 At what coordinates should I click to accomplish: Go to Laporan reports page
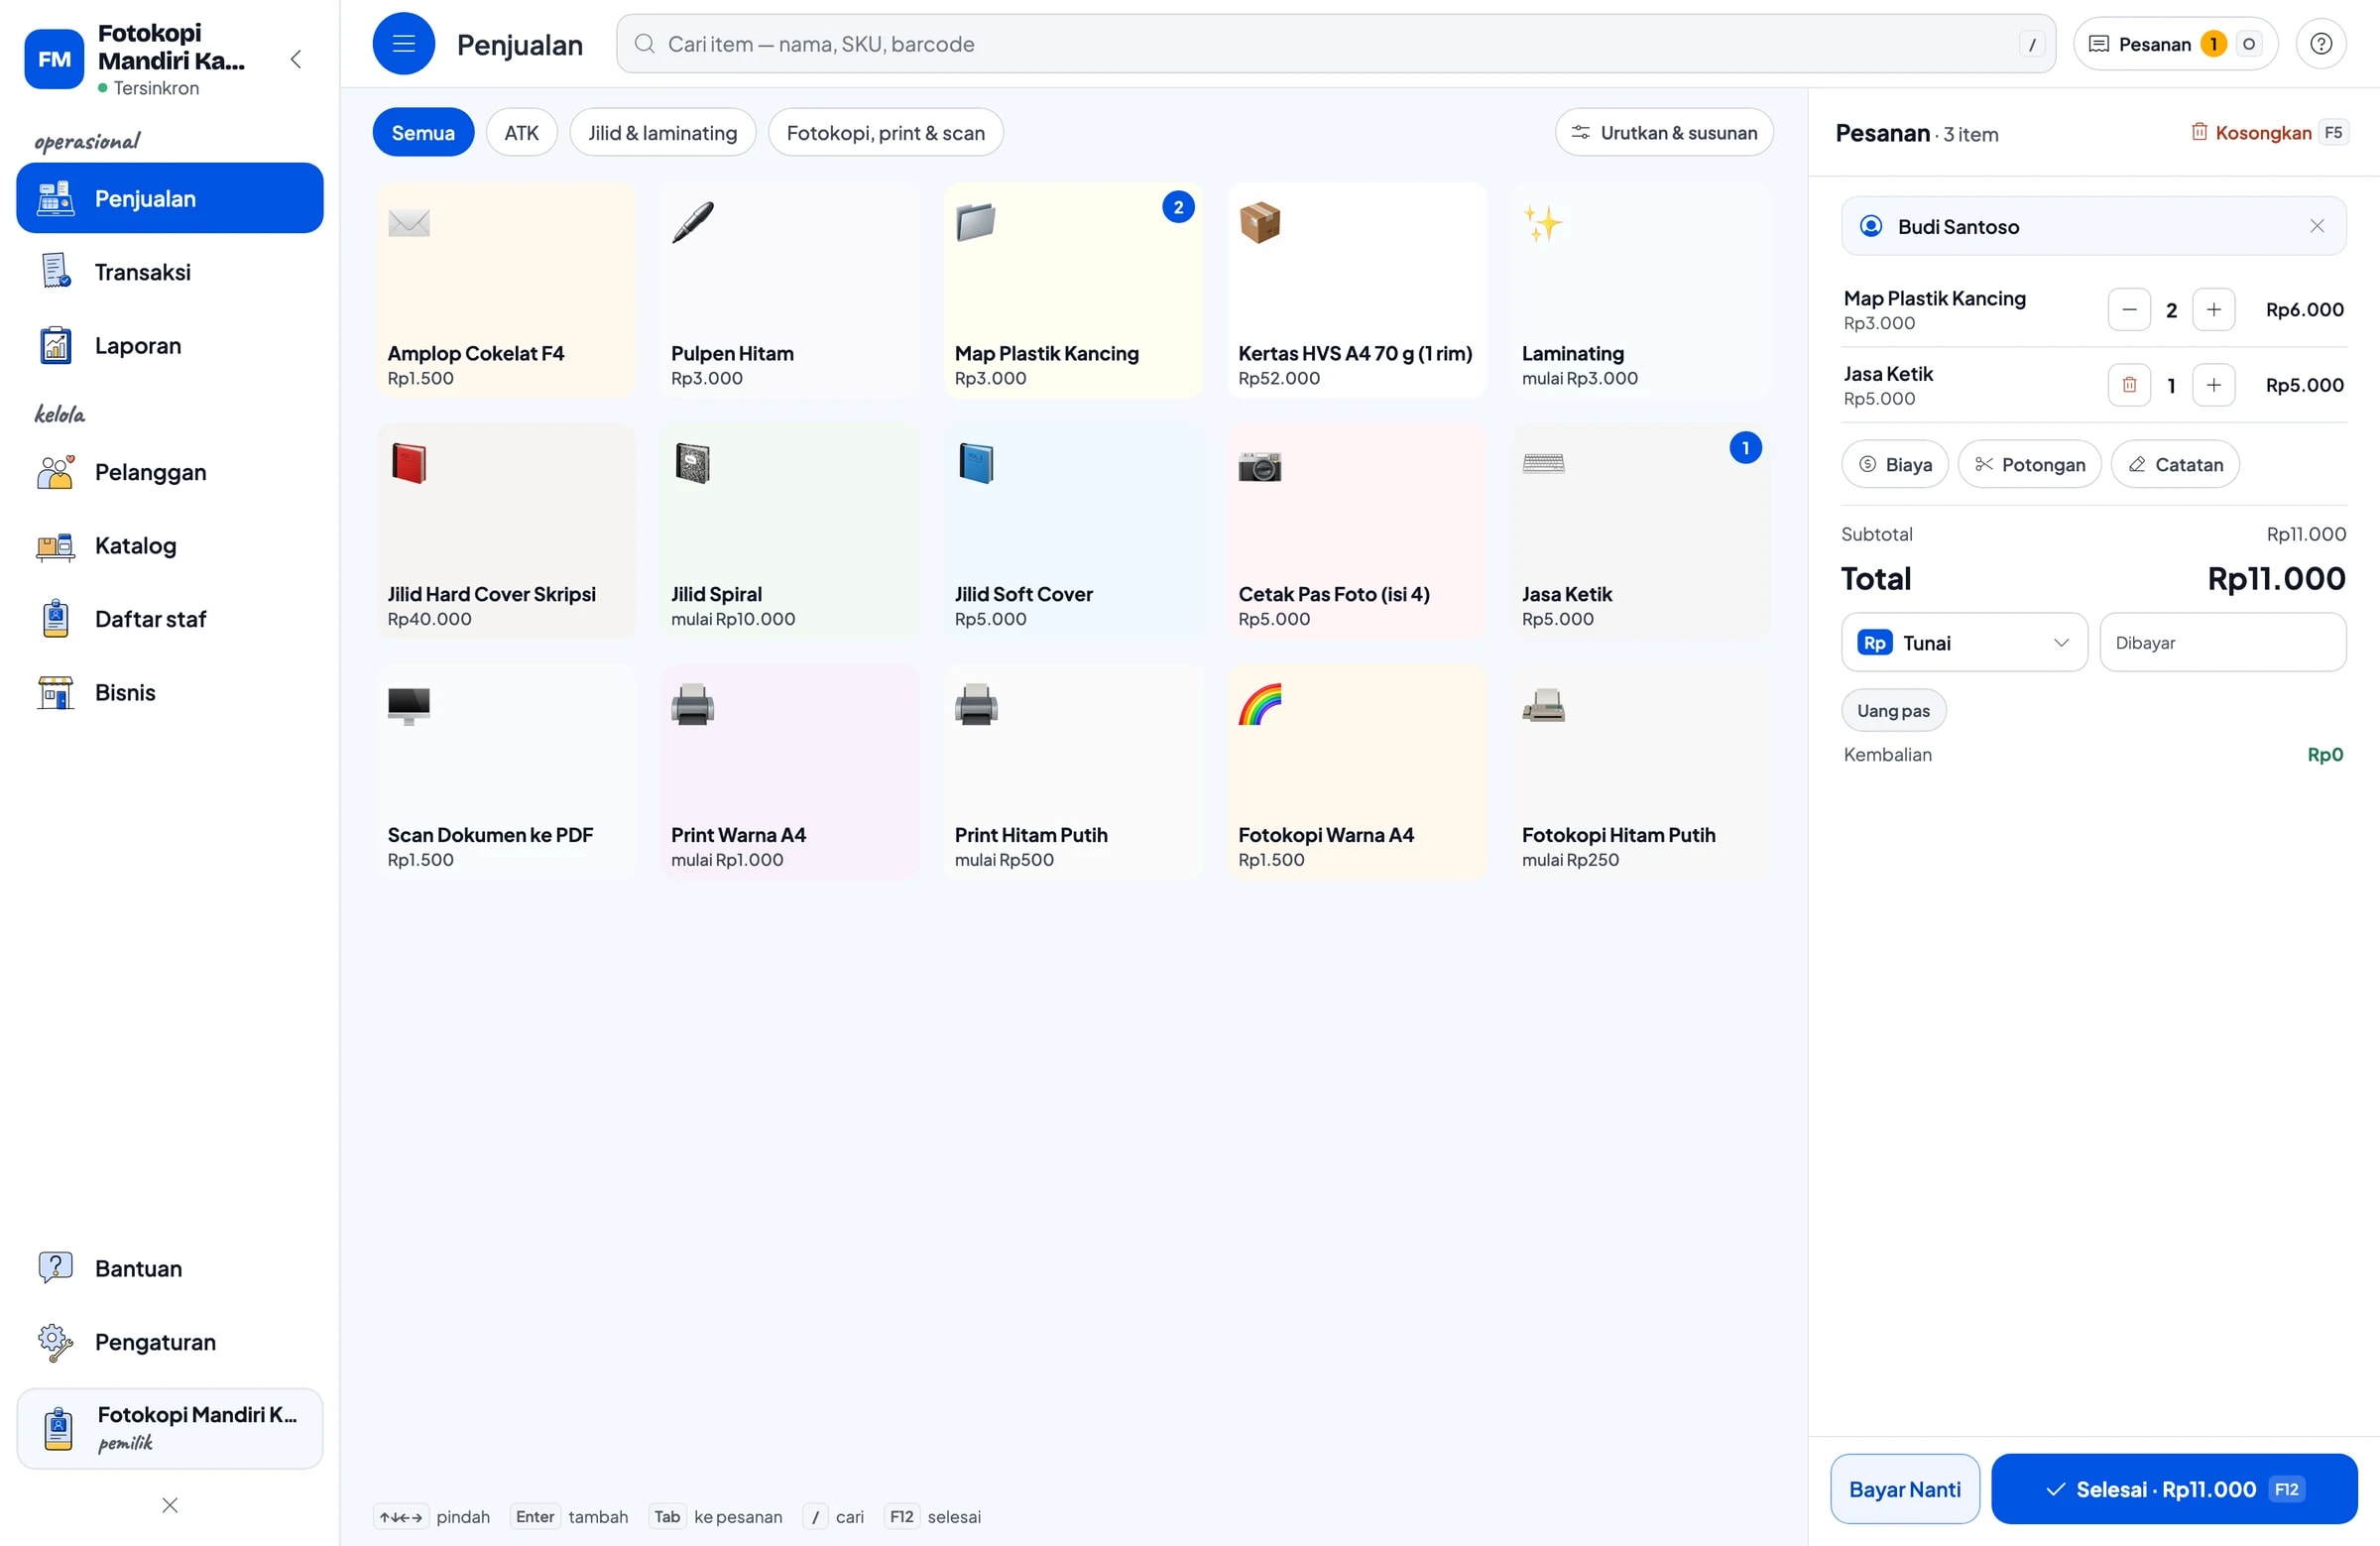[170, 345]
